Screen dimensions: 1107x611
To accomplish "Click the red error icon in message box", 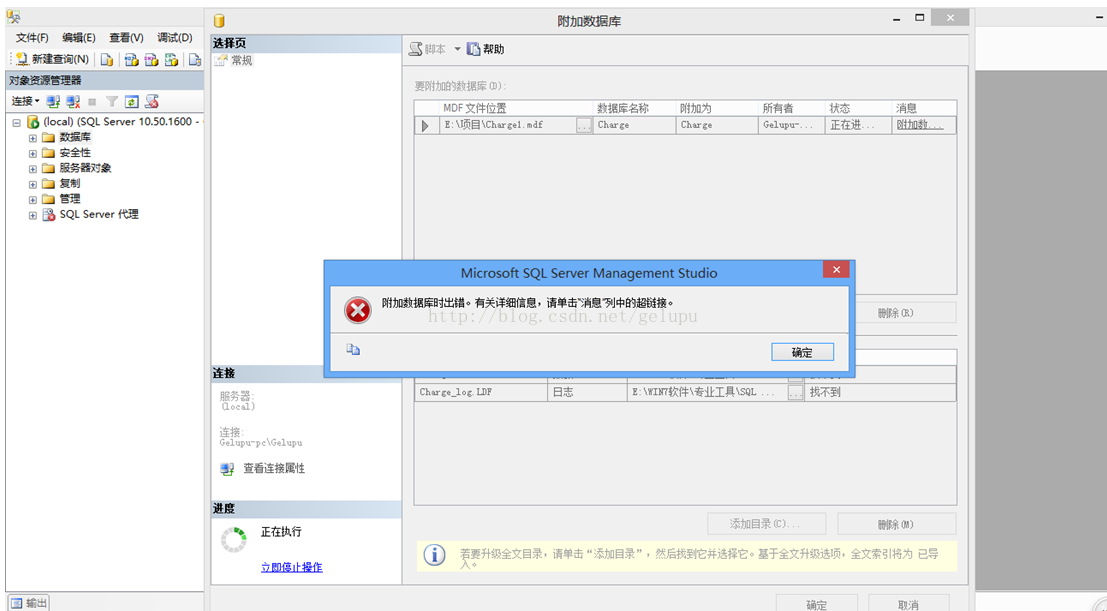I will 358,310.
